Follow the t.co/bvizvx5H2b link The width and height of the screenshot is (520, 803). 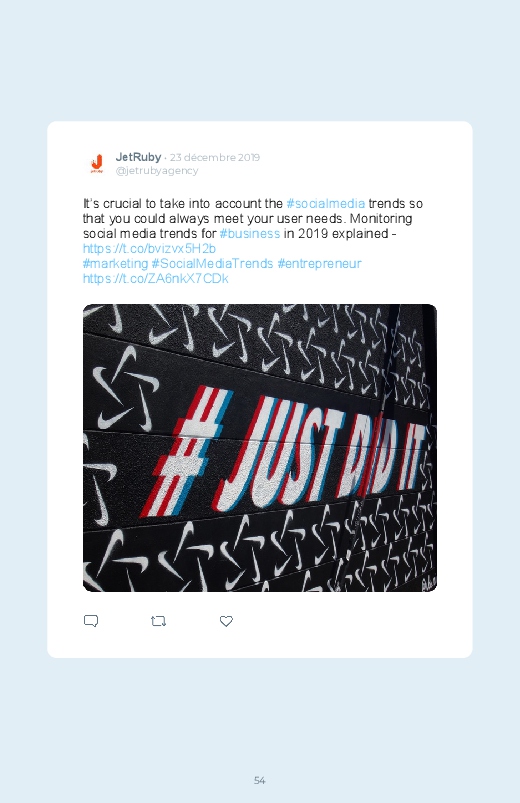tap(150, 248)
